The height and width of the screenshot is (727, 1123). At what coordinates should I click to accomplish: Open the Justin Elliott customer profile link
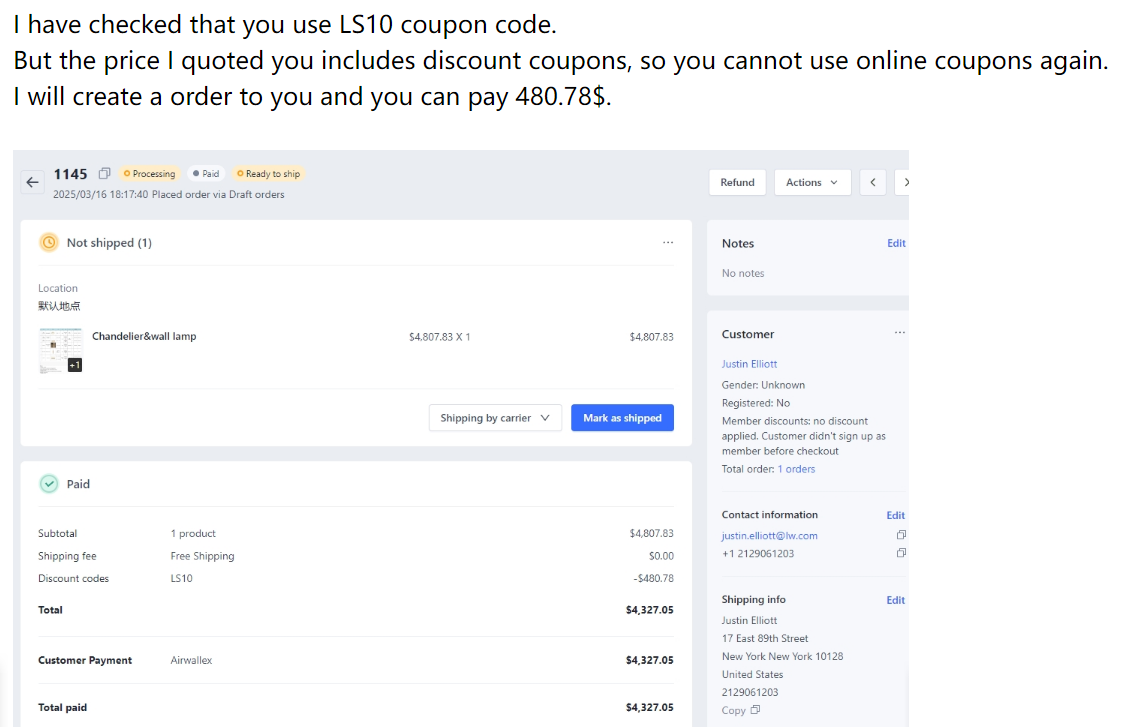(x=749, y=364)
